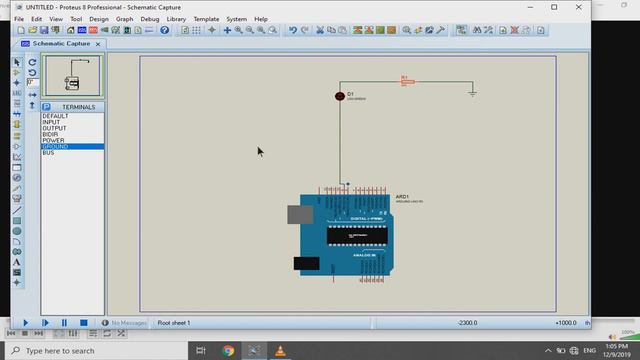Image resolution: width=640 pixels, height=360 pixels.
Task: Rotate anticlockwise with the curved arrow button
Action: pyautogui.click(x=32, y=73)
